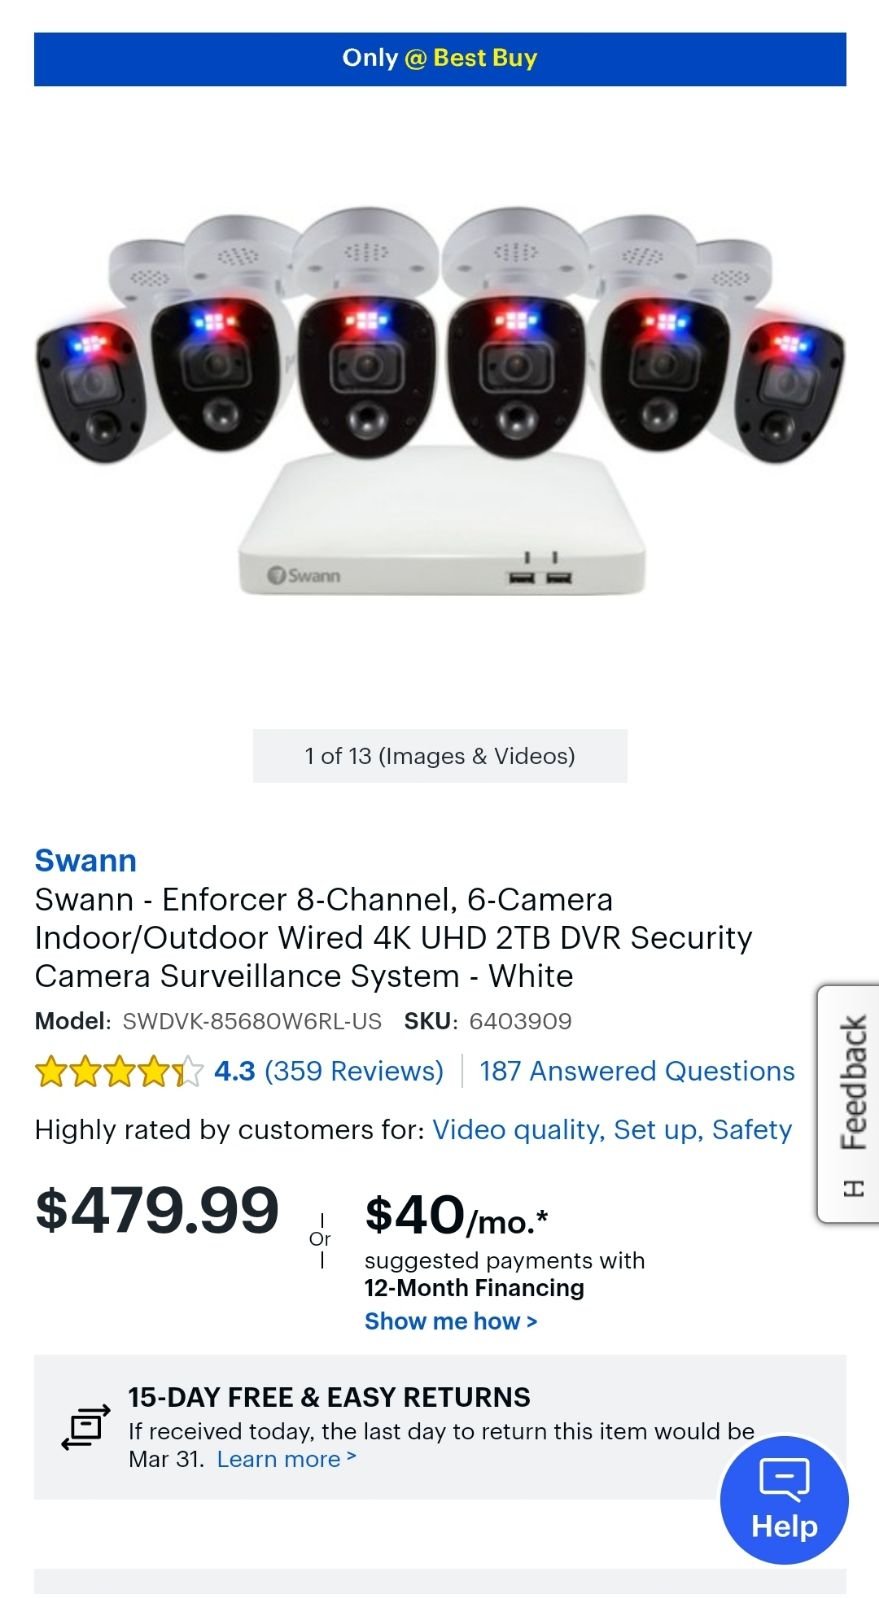The width and height of the screenshot is (879, 1598).
Task: Expand Show me how financing details
Action: tap(451, 1321)
